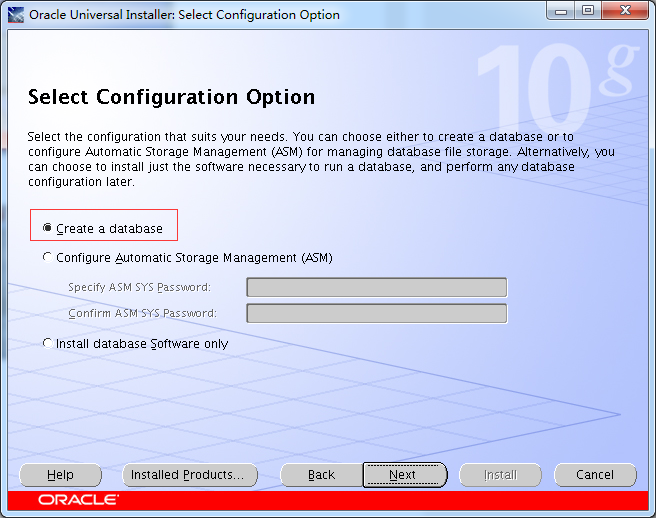Click Next to continue installation
Viewport: 656px width, 518px height.
(405, 475)
